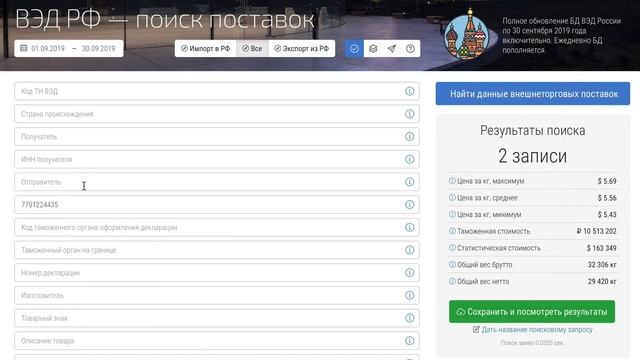
Task: Click the info icon for Товарный знак
Action: click(x=409, y=318)
